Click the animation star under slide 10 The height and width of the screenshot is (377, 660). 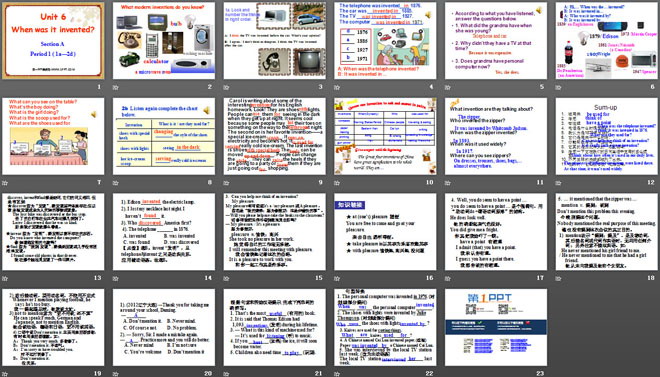tap(337, 183)
